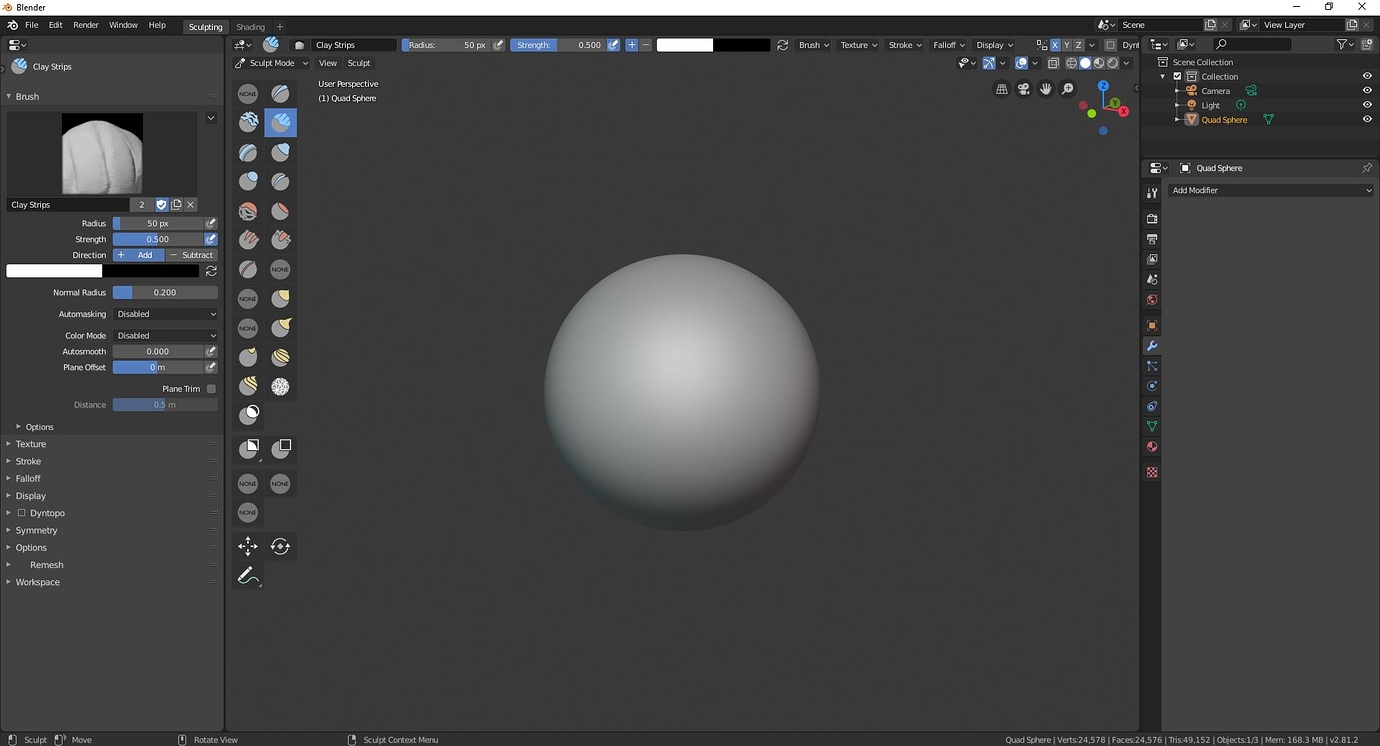The image size is (1380, 746).
Task: Expand the Quad Sphere tree item
Action: 1178,120
